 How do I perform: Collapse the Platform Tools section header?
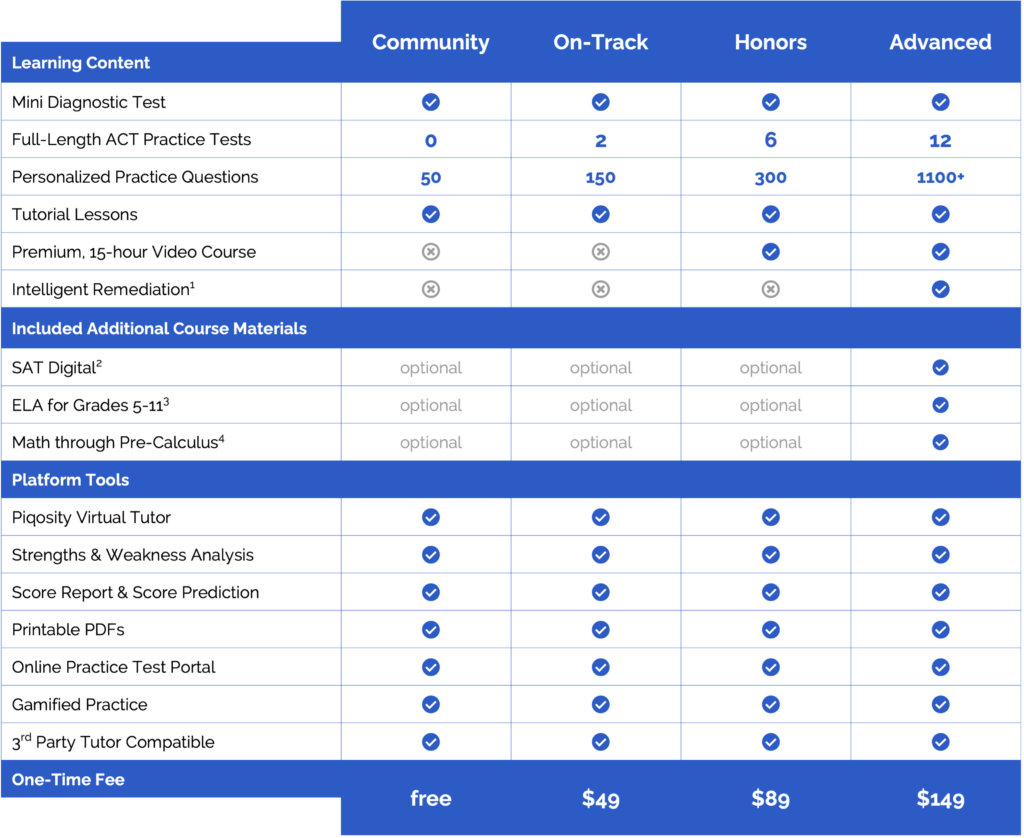tap(70, 480)
